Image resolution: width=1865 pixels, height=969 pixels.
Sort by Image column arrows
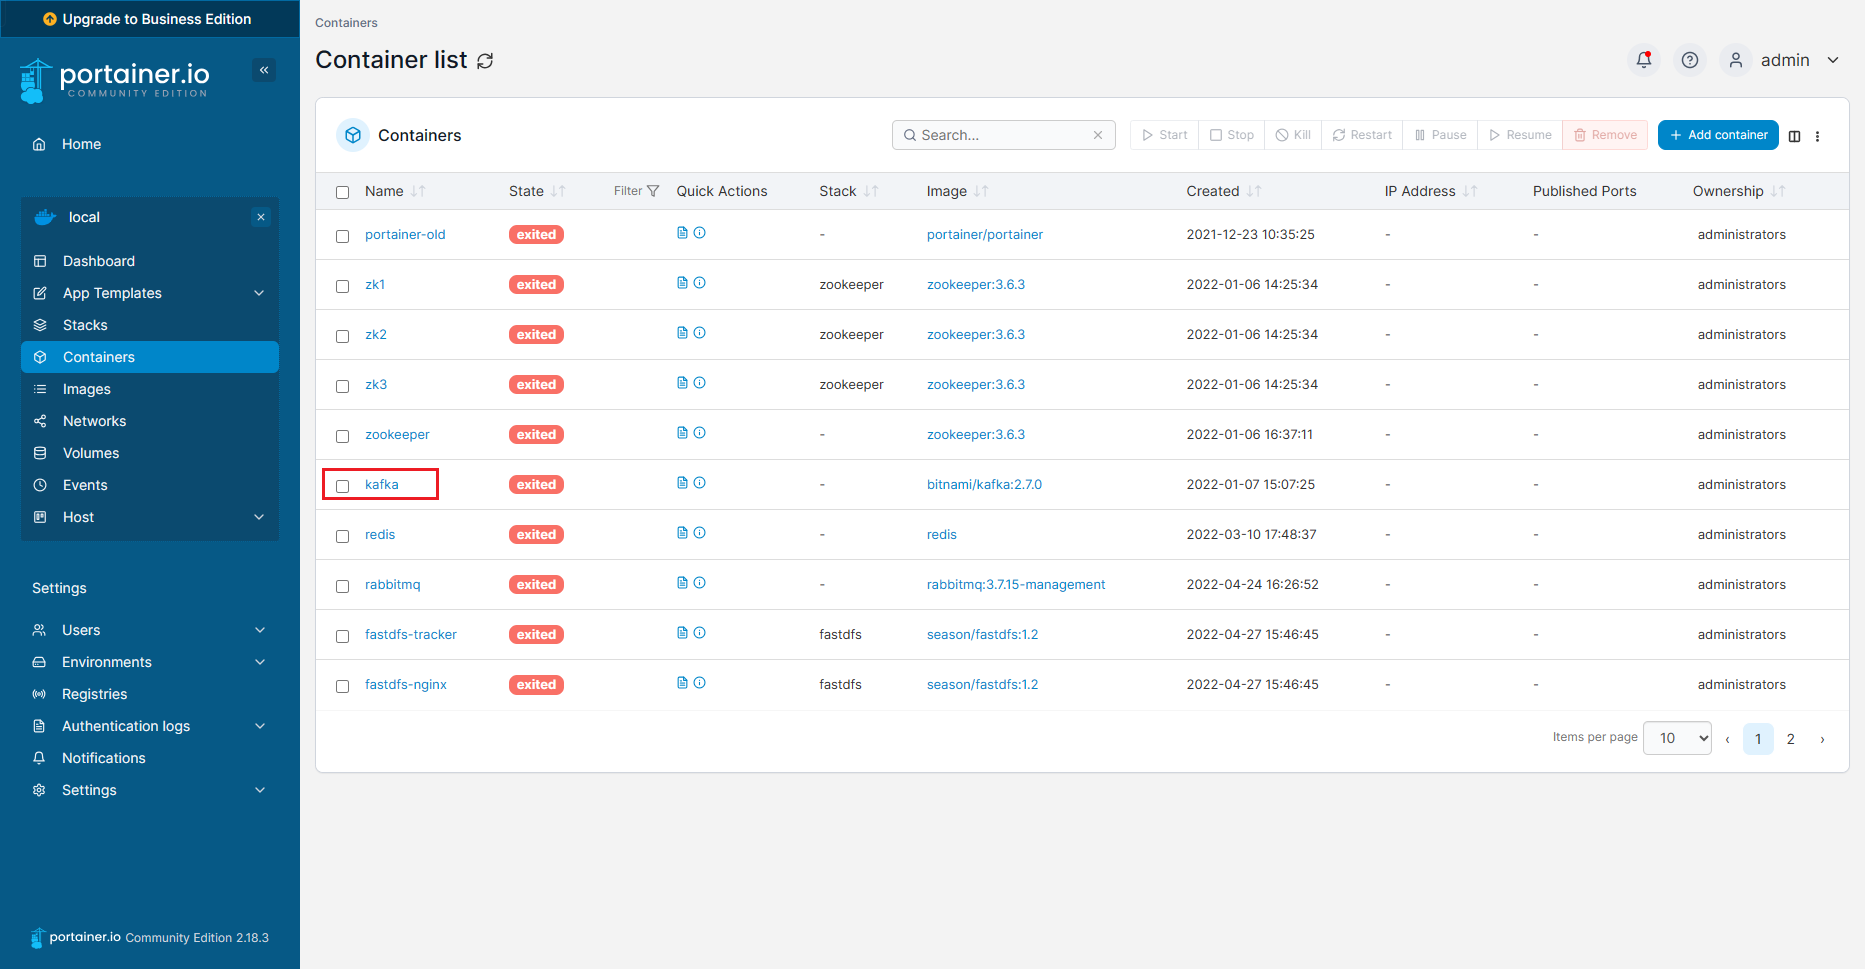981,191
